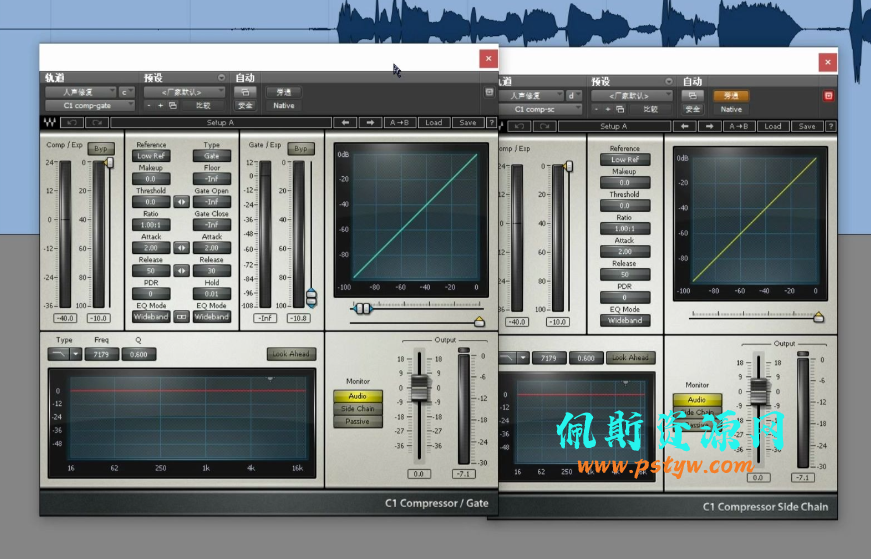This screenshot has width=871, height=559.
Task: Open help question mark in comp-gate window
Action: 491,123
